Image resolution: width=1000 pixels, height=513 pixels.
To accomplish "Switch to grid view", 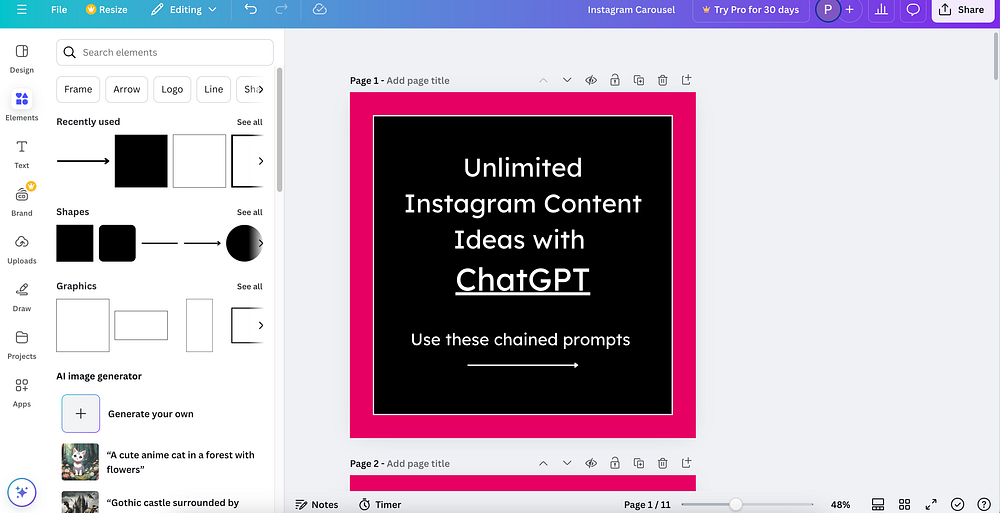I will (x=904, y=505).
